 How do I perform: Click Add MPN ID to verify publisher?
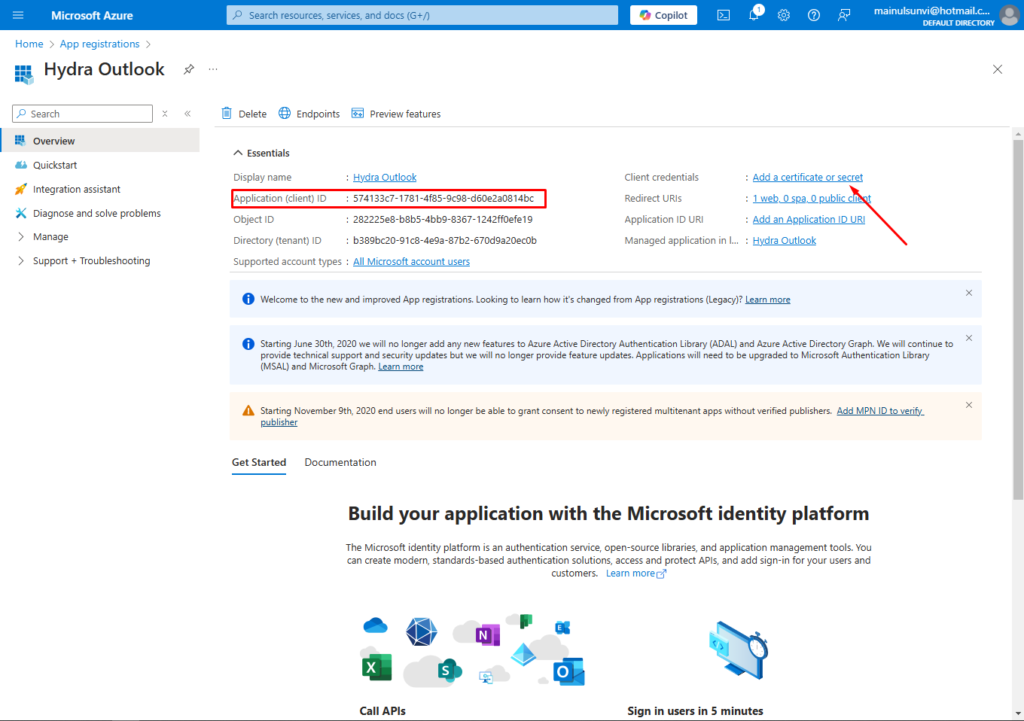pos(880,411)
